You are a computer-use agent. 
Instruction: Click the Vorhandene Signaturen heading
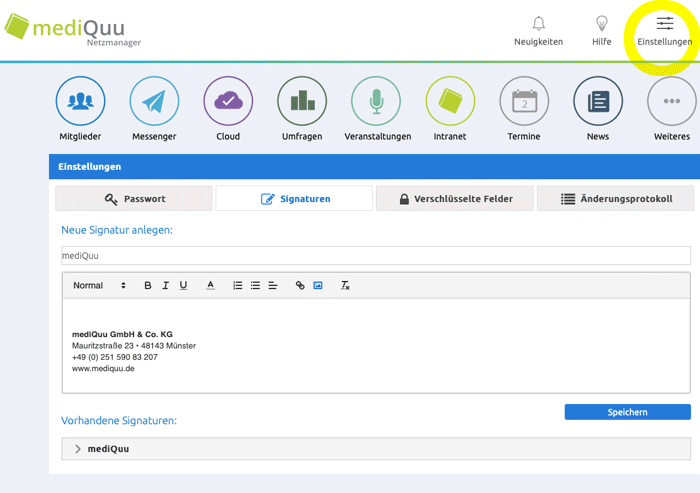coord(119,421)
